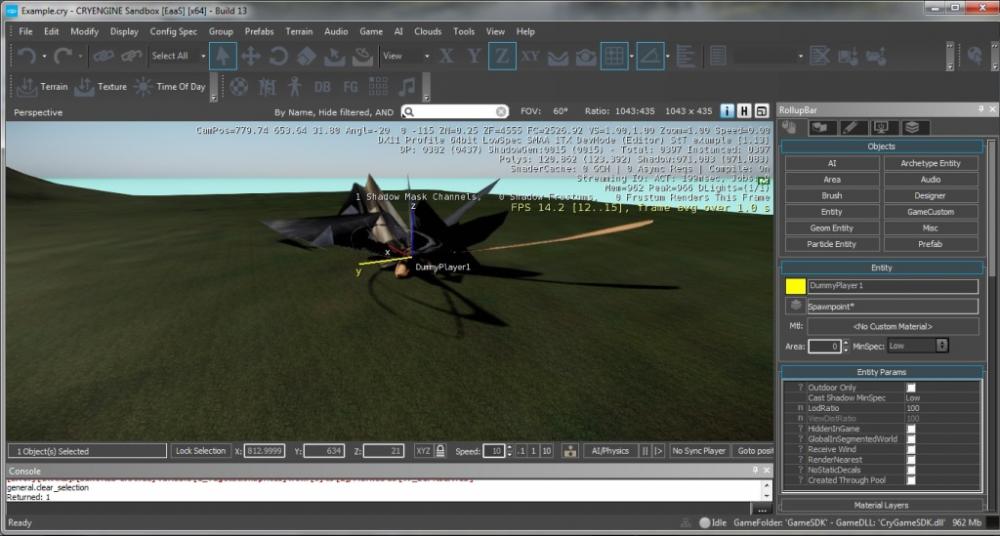
Task: Open the File menu
Action: [x=26, y=31]
